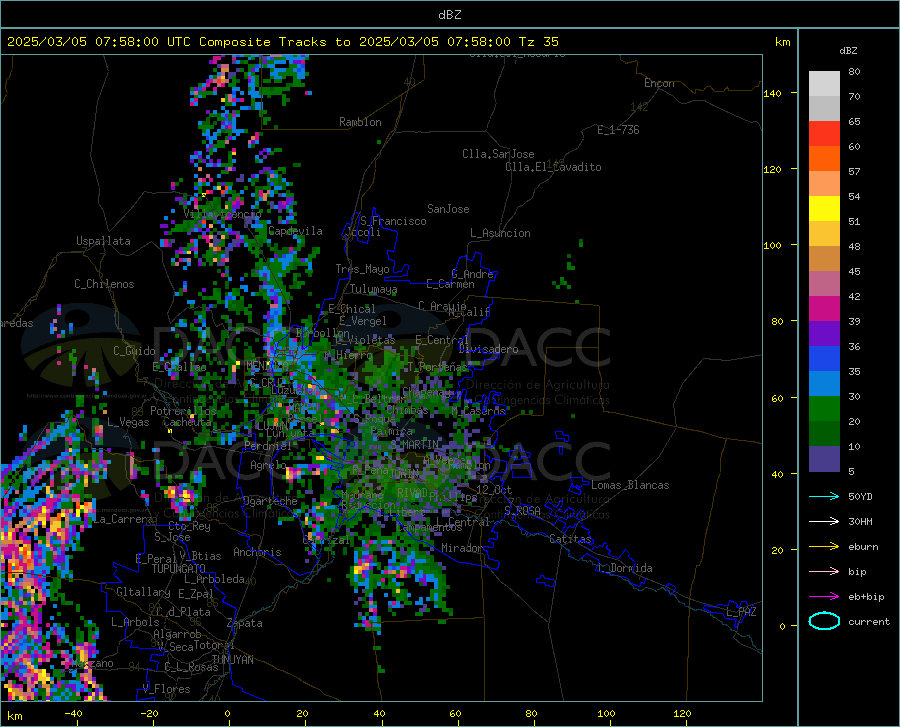Select the red 60–65 dBZ swatch
This screenshot has width=900, height=727.
824,134
